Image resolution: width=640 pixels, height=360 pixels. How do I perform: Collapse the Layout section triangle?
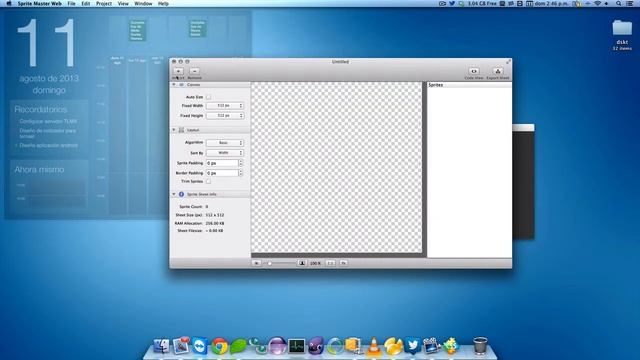pos(174,130)
